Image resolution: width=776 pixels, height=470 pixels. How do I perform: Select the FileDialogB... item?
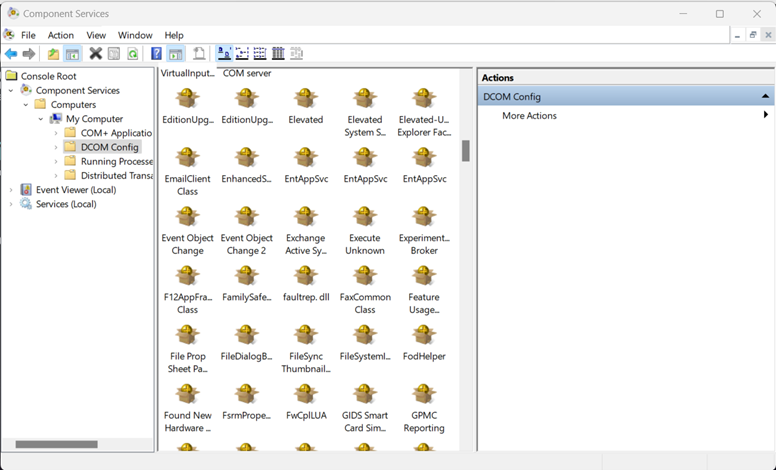point(246,343)
